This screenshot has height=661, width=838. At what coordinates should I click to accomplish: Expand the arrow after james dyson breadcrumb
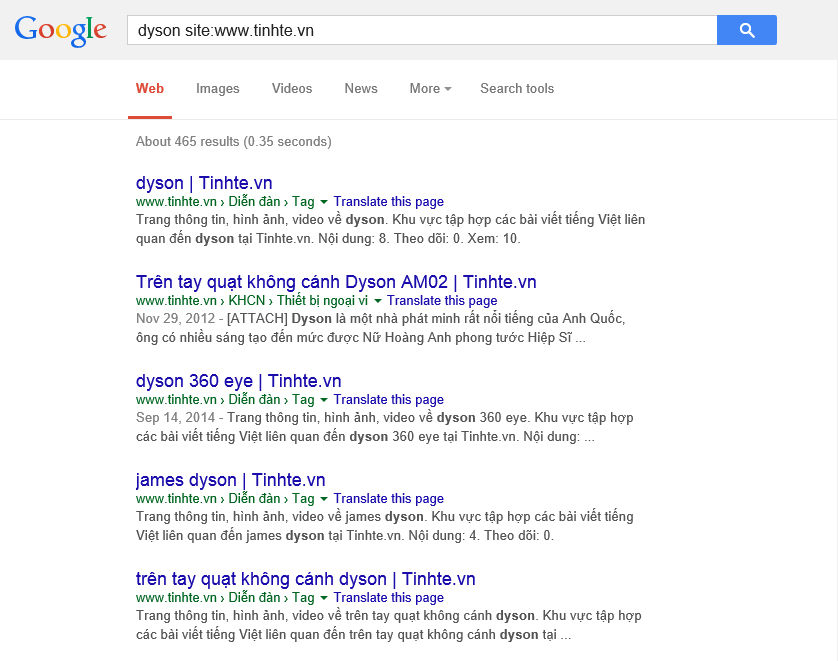(x=323, y=498)
